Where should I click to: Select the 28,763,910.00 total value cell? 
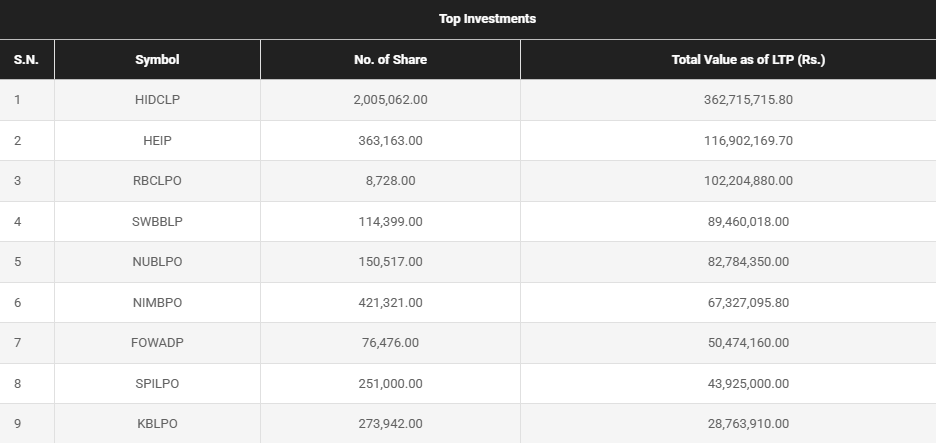748,423
